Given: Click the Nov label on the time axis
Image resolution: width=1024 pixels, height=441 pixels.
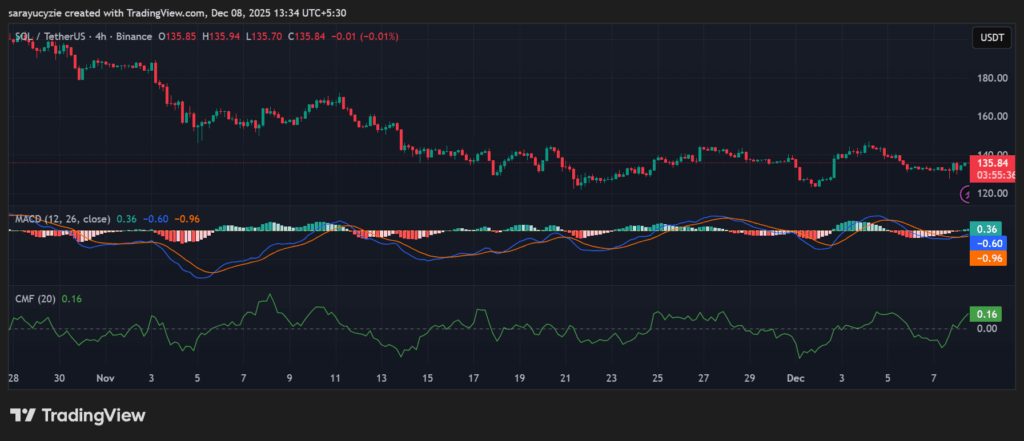Looking at the screenshot, I should (105, 380).
